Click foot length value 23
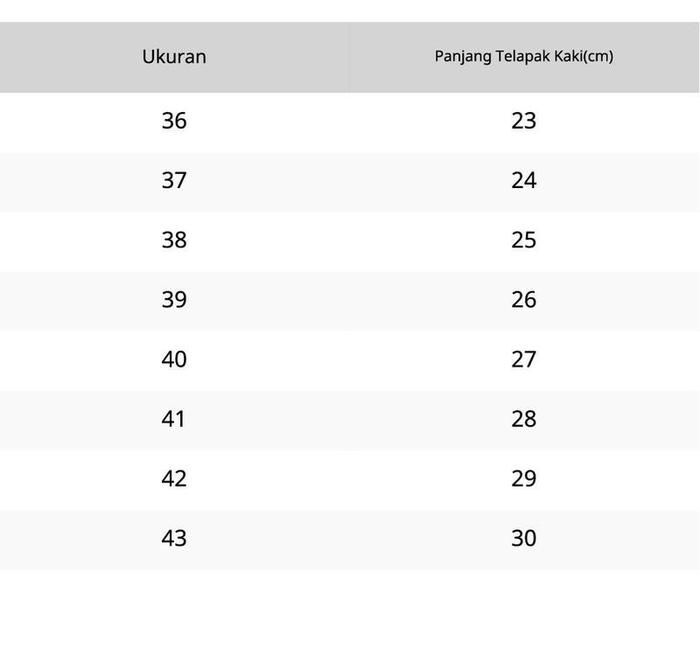Viewport: 700px width, 670px height. click(x=524, y=121)
